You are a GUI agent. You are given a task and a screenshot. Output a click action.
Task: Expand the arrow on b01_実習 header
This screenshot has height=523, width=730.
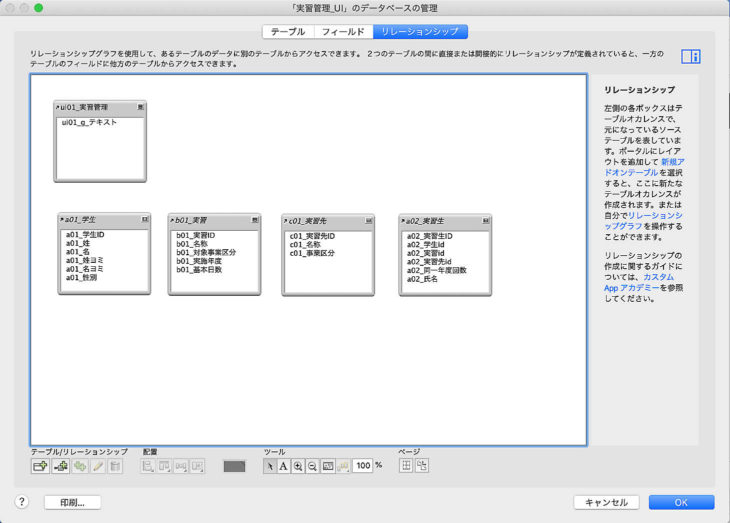(x=173, y=219)
